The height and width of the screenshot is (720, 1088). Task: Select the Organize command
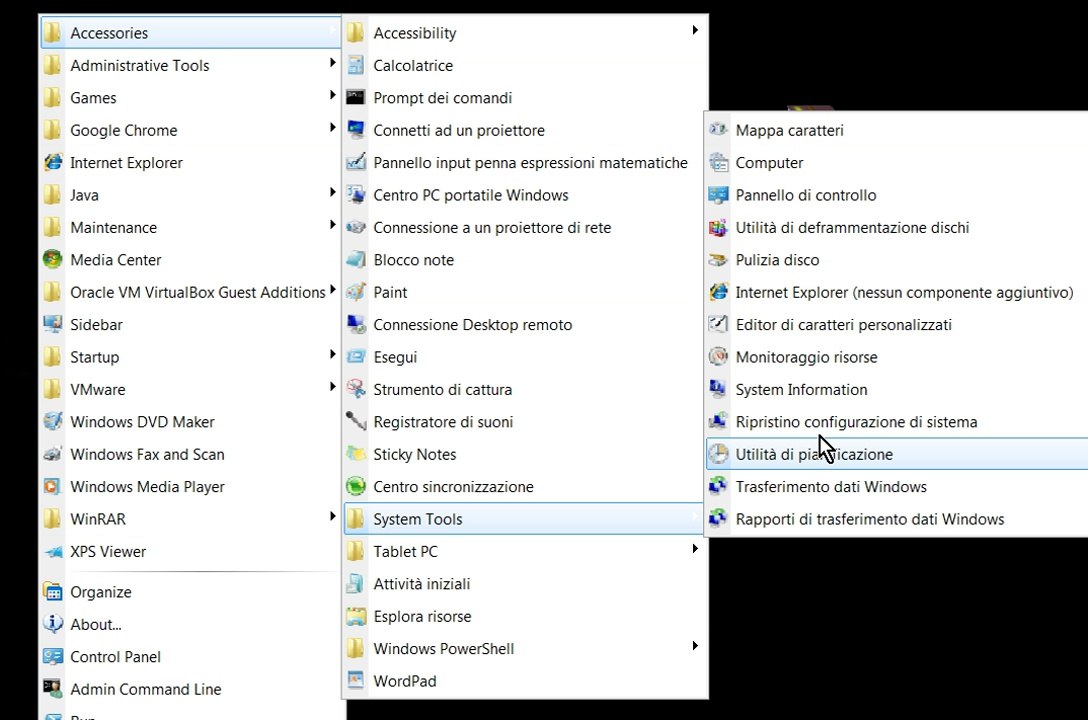pyautogui.click(x=191, y=592)
